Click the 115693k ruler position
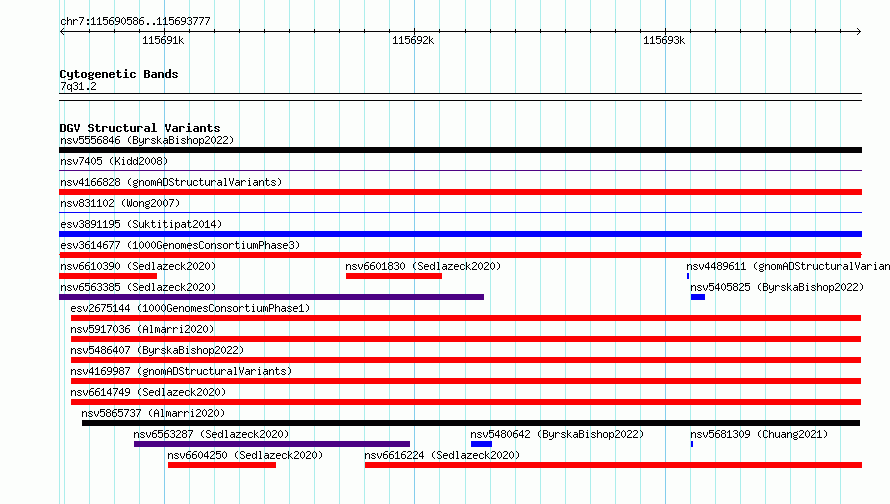 tap(664, 40)
